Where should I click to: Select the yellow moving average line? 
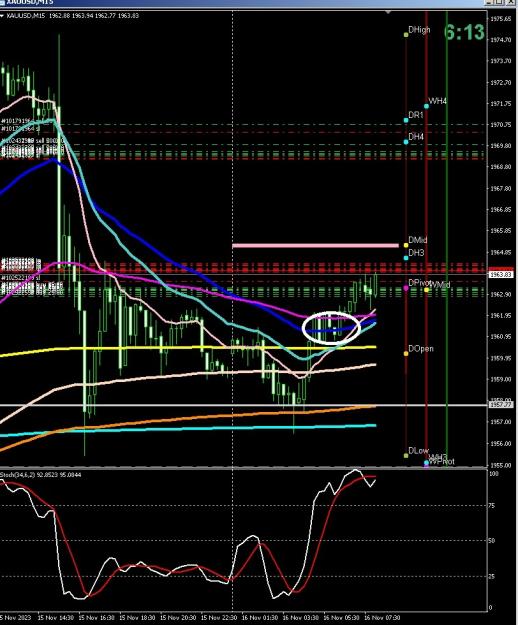pos(187,348)
